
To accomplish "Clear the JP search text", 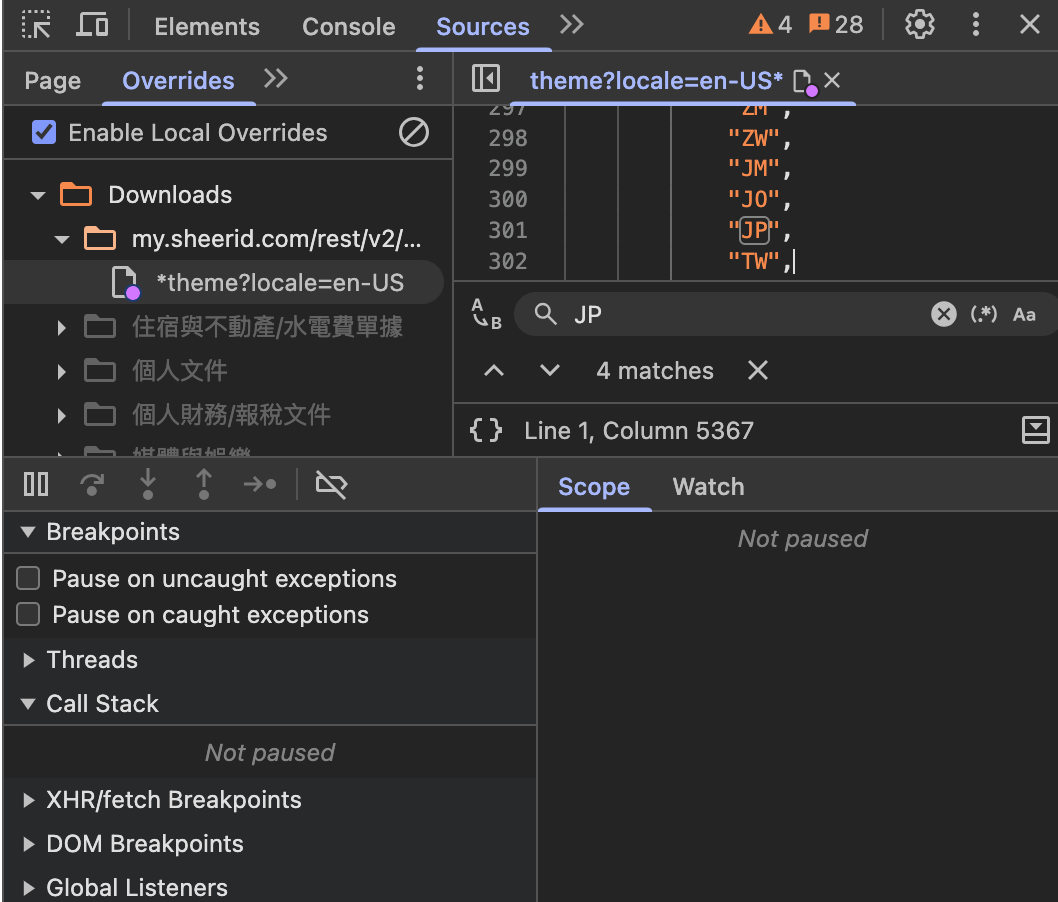I will click(943, 314).
